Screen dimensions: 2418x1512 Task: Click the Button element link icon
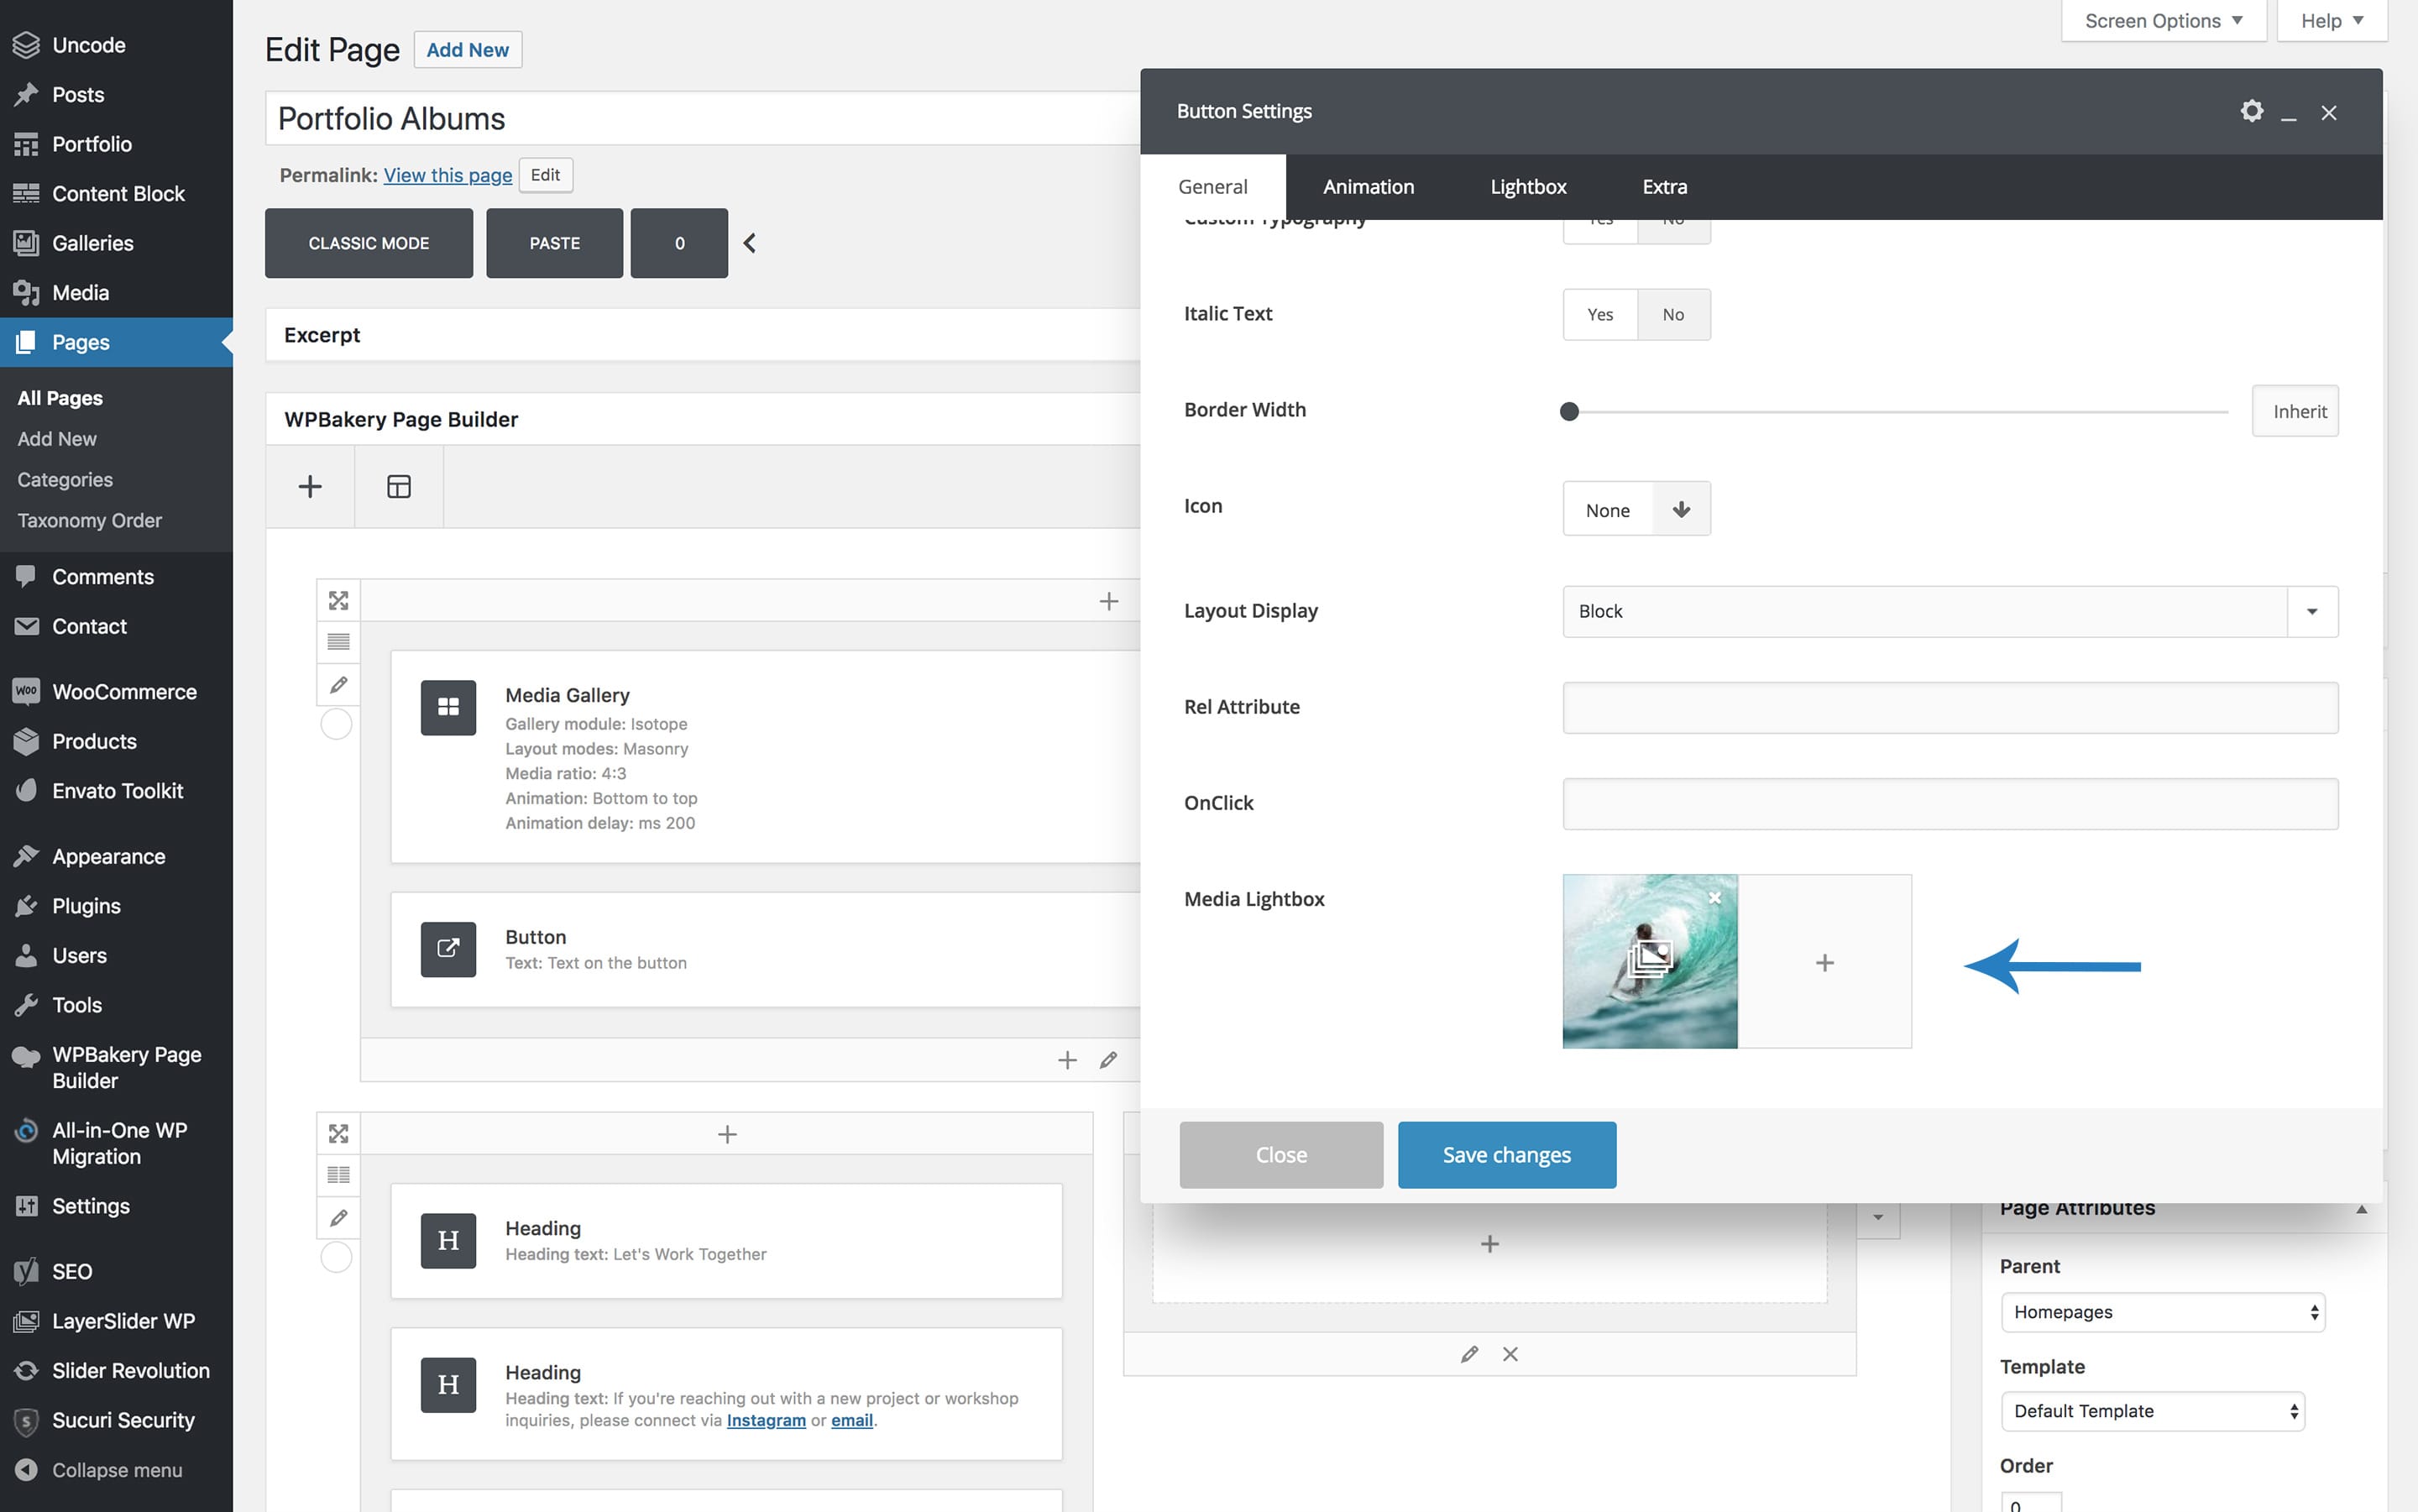(448, 949)
